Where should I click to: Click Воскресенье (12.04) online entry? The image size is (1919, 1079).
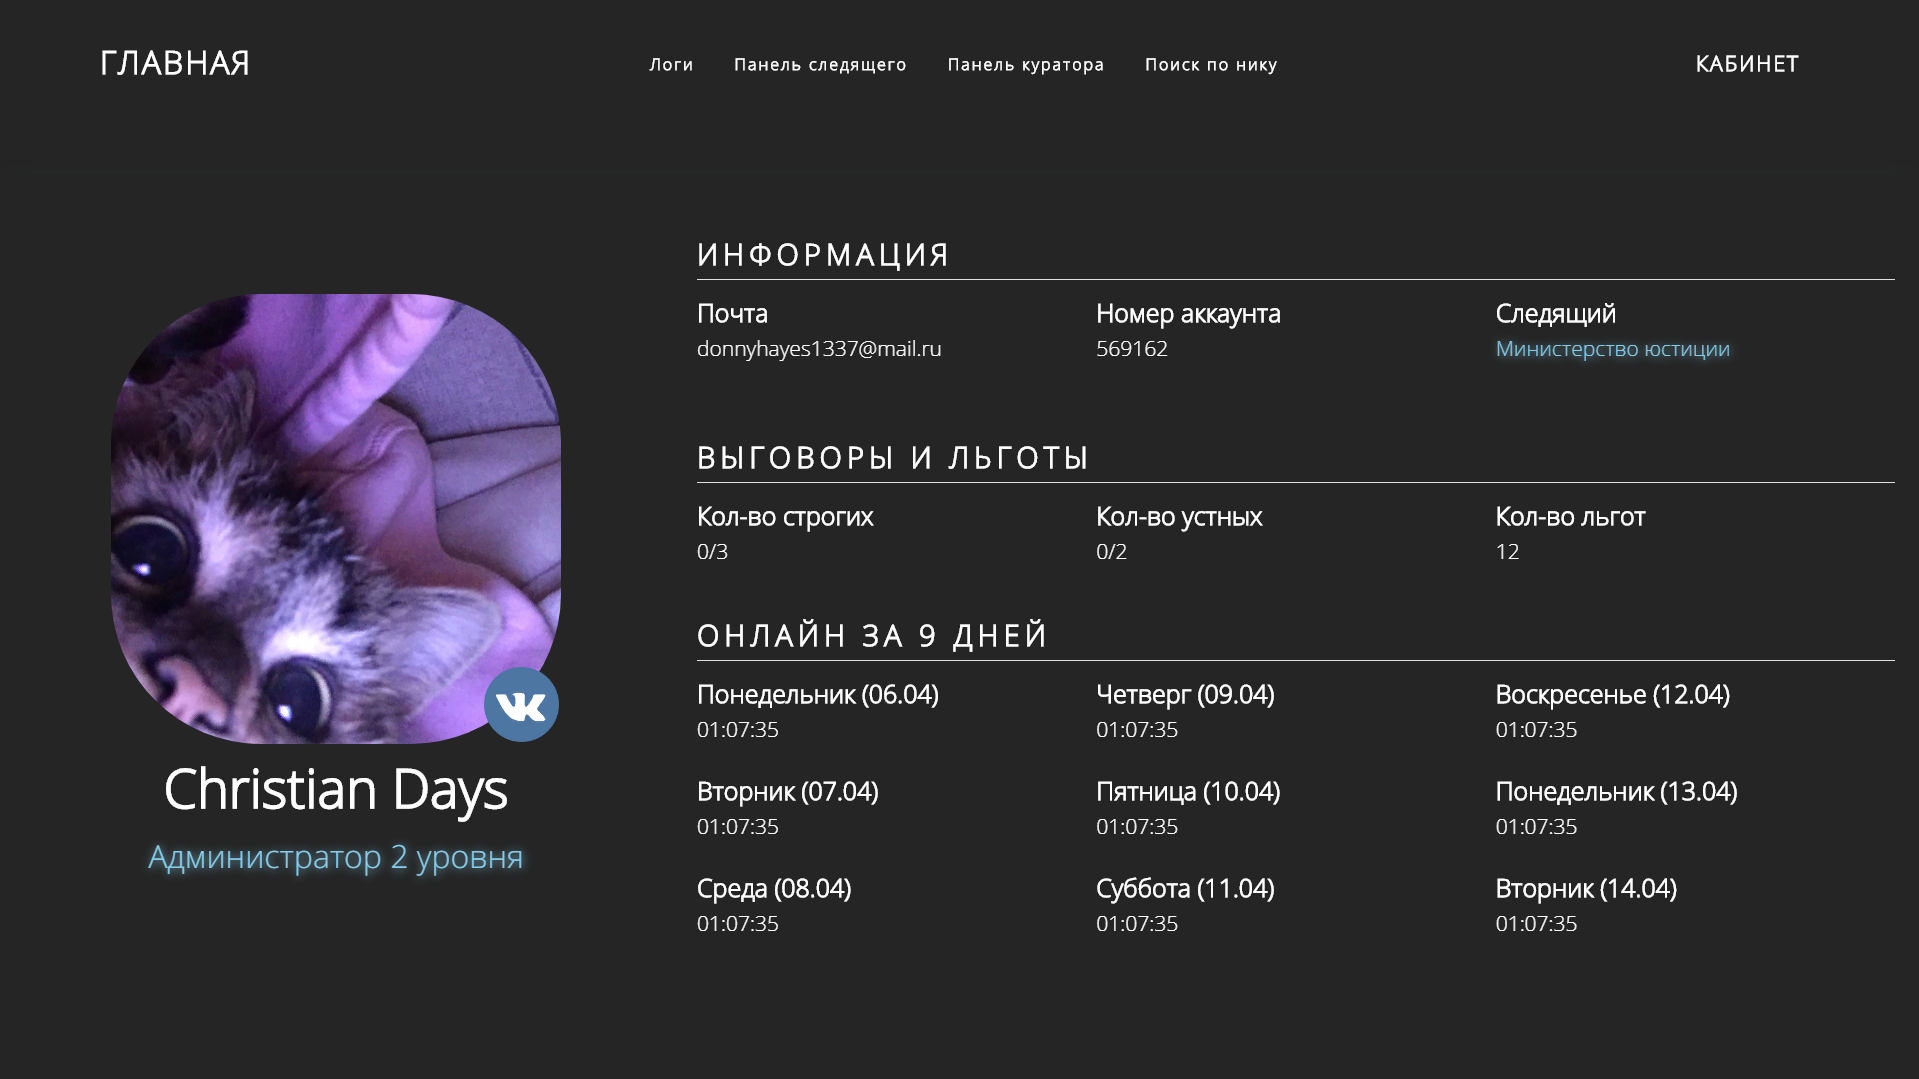[1612, 695]
